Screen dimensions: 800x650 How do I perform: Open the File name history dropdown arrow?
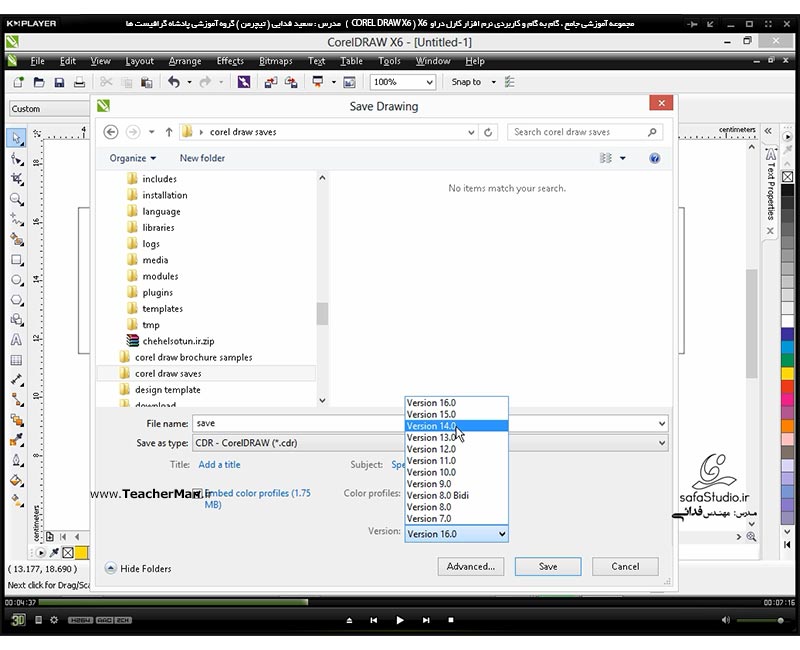point(662,423)
